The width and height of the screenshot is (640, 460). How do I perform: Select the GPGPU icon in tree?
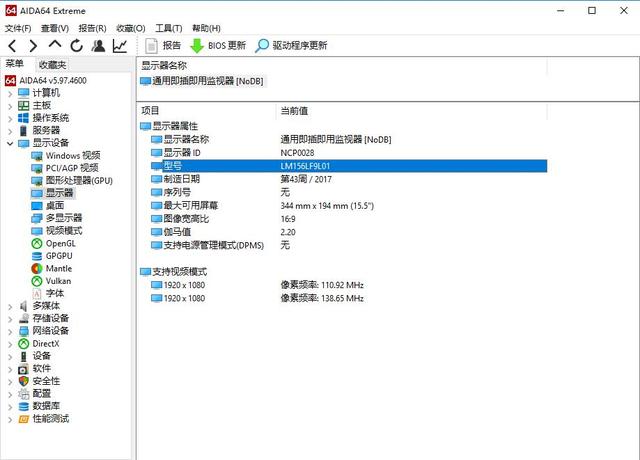click(37, 256)
